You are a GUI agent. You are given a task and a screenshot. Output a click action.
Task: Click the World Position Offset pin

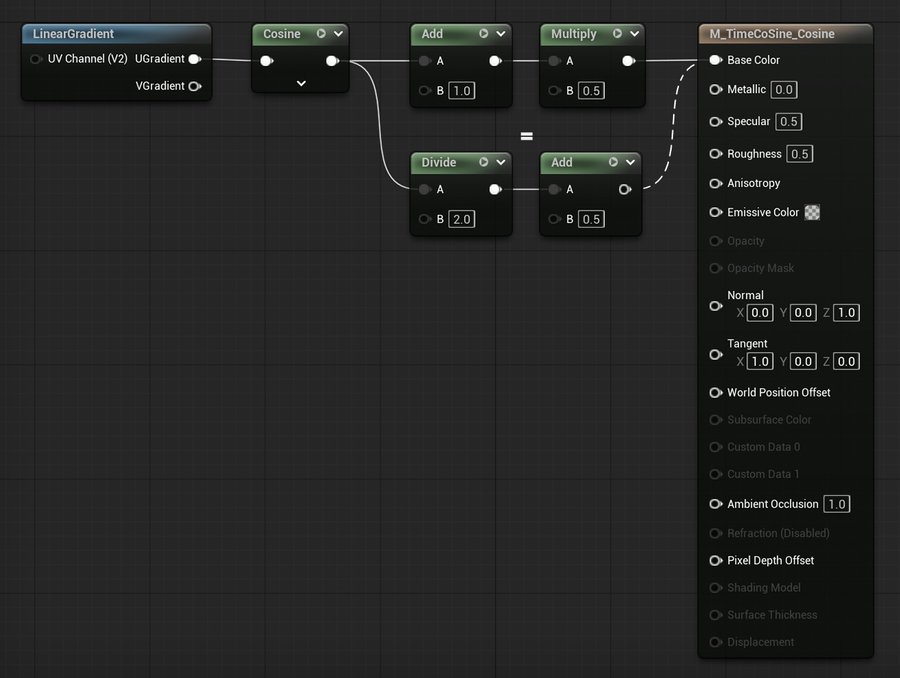715,393
